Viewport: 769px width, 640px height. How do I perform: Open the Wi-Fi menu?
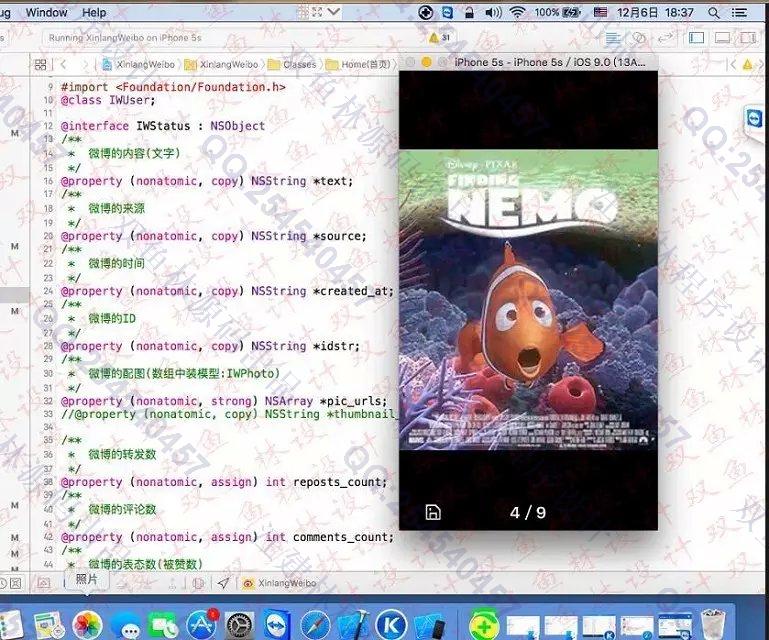click(x=517, y=12)
